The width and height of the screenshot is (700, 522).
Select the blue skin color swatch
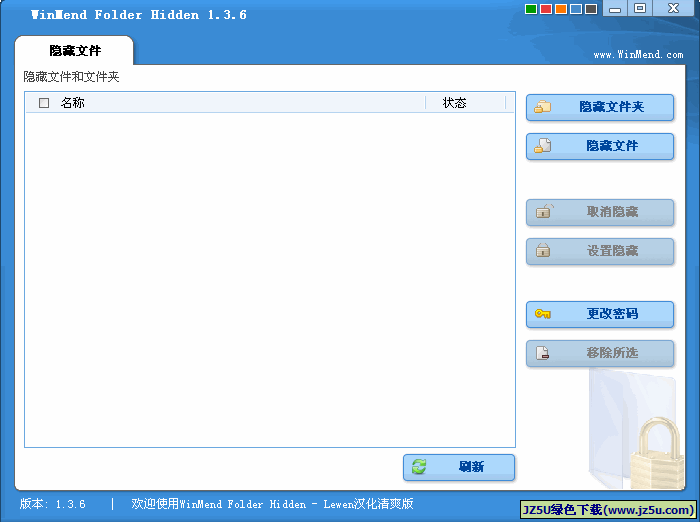click(576, 9)
